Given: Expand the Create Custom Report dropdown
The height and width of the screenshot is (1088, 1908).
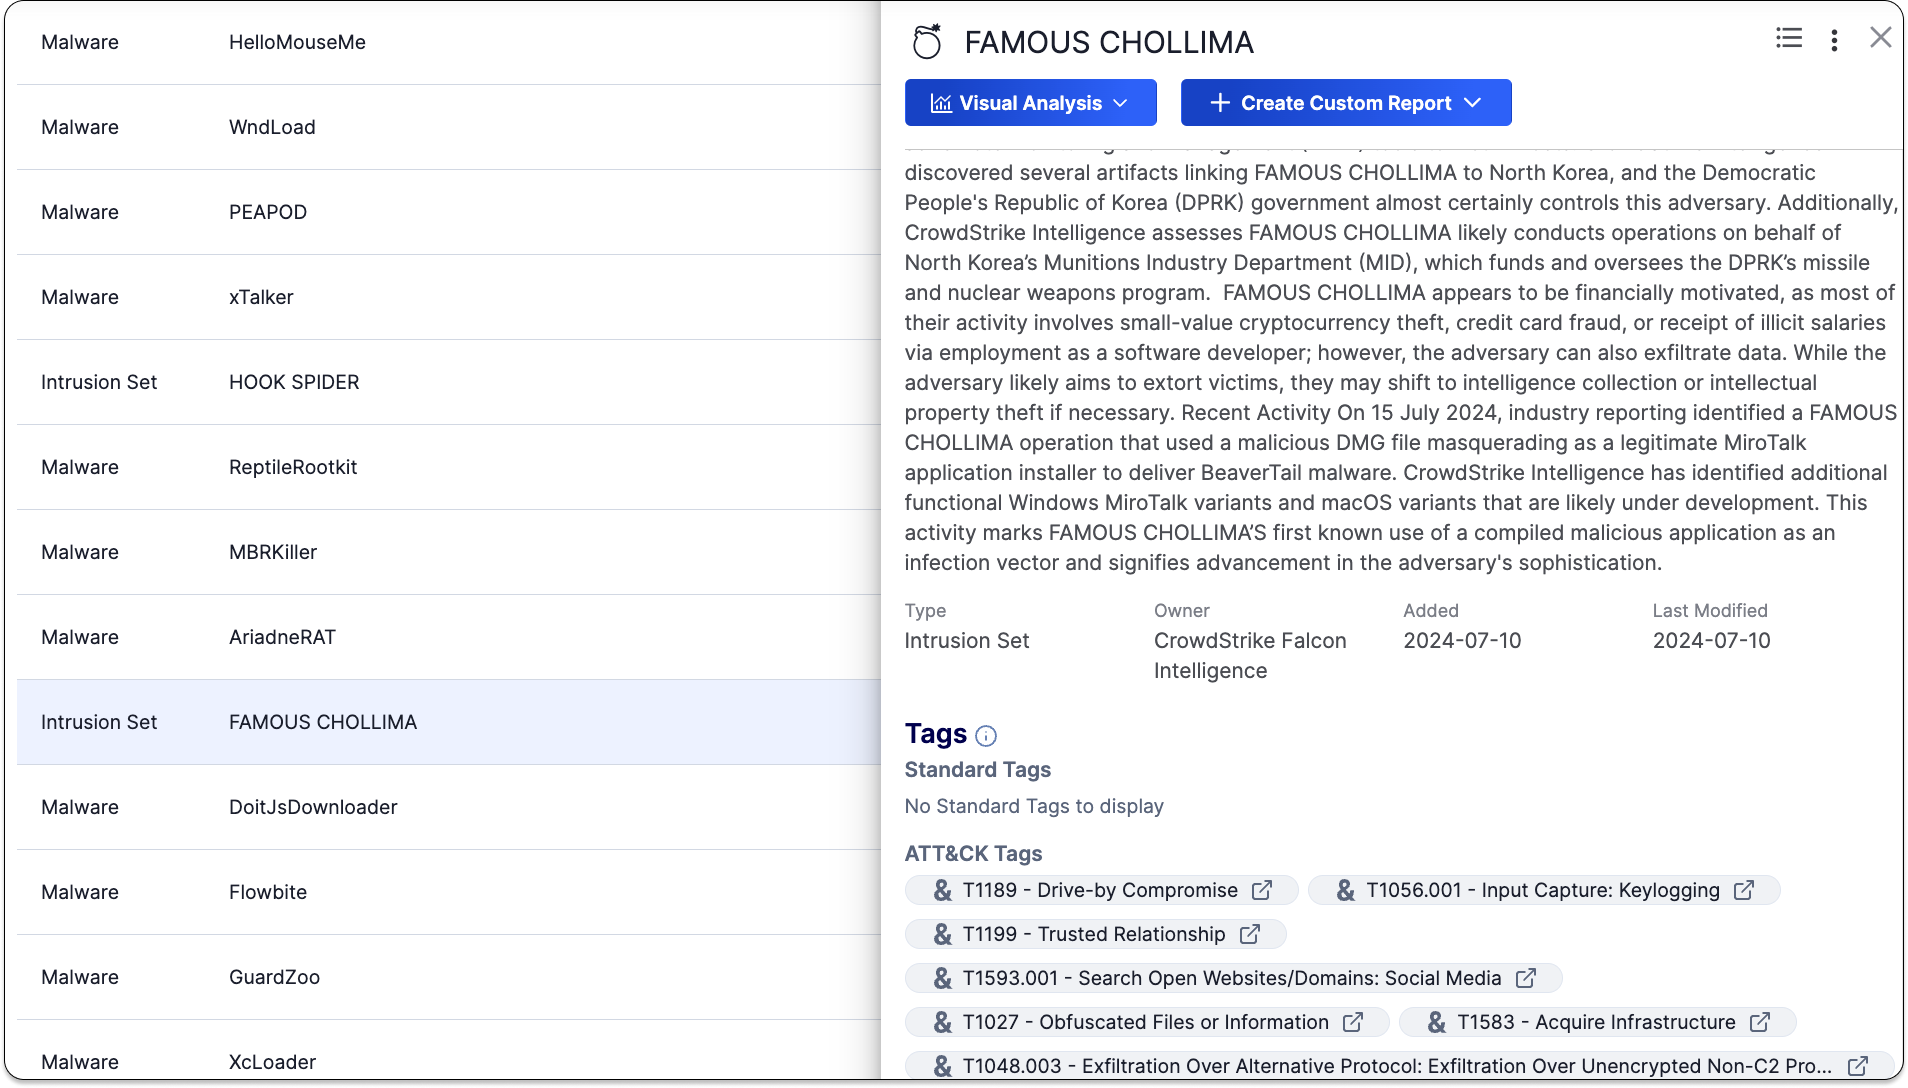Looking at the screenshot, I should (x=1345, y=103).
